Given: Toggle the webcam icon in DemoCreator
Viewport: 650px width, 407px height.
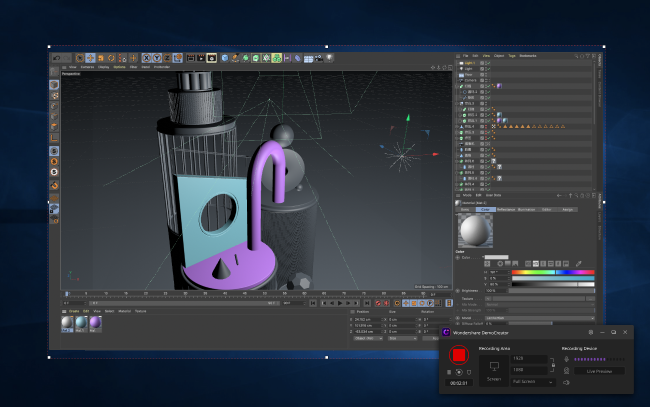Looking at the screenshot, I should [x=566, y=371].
